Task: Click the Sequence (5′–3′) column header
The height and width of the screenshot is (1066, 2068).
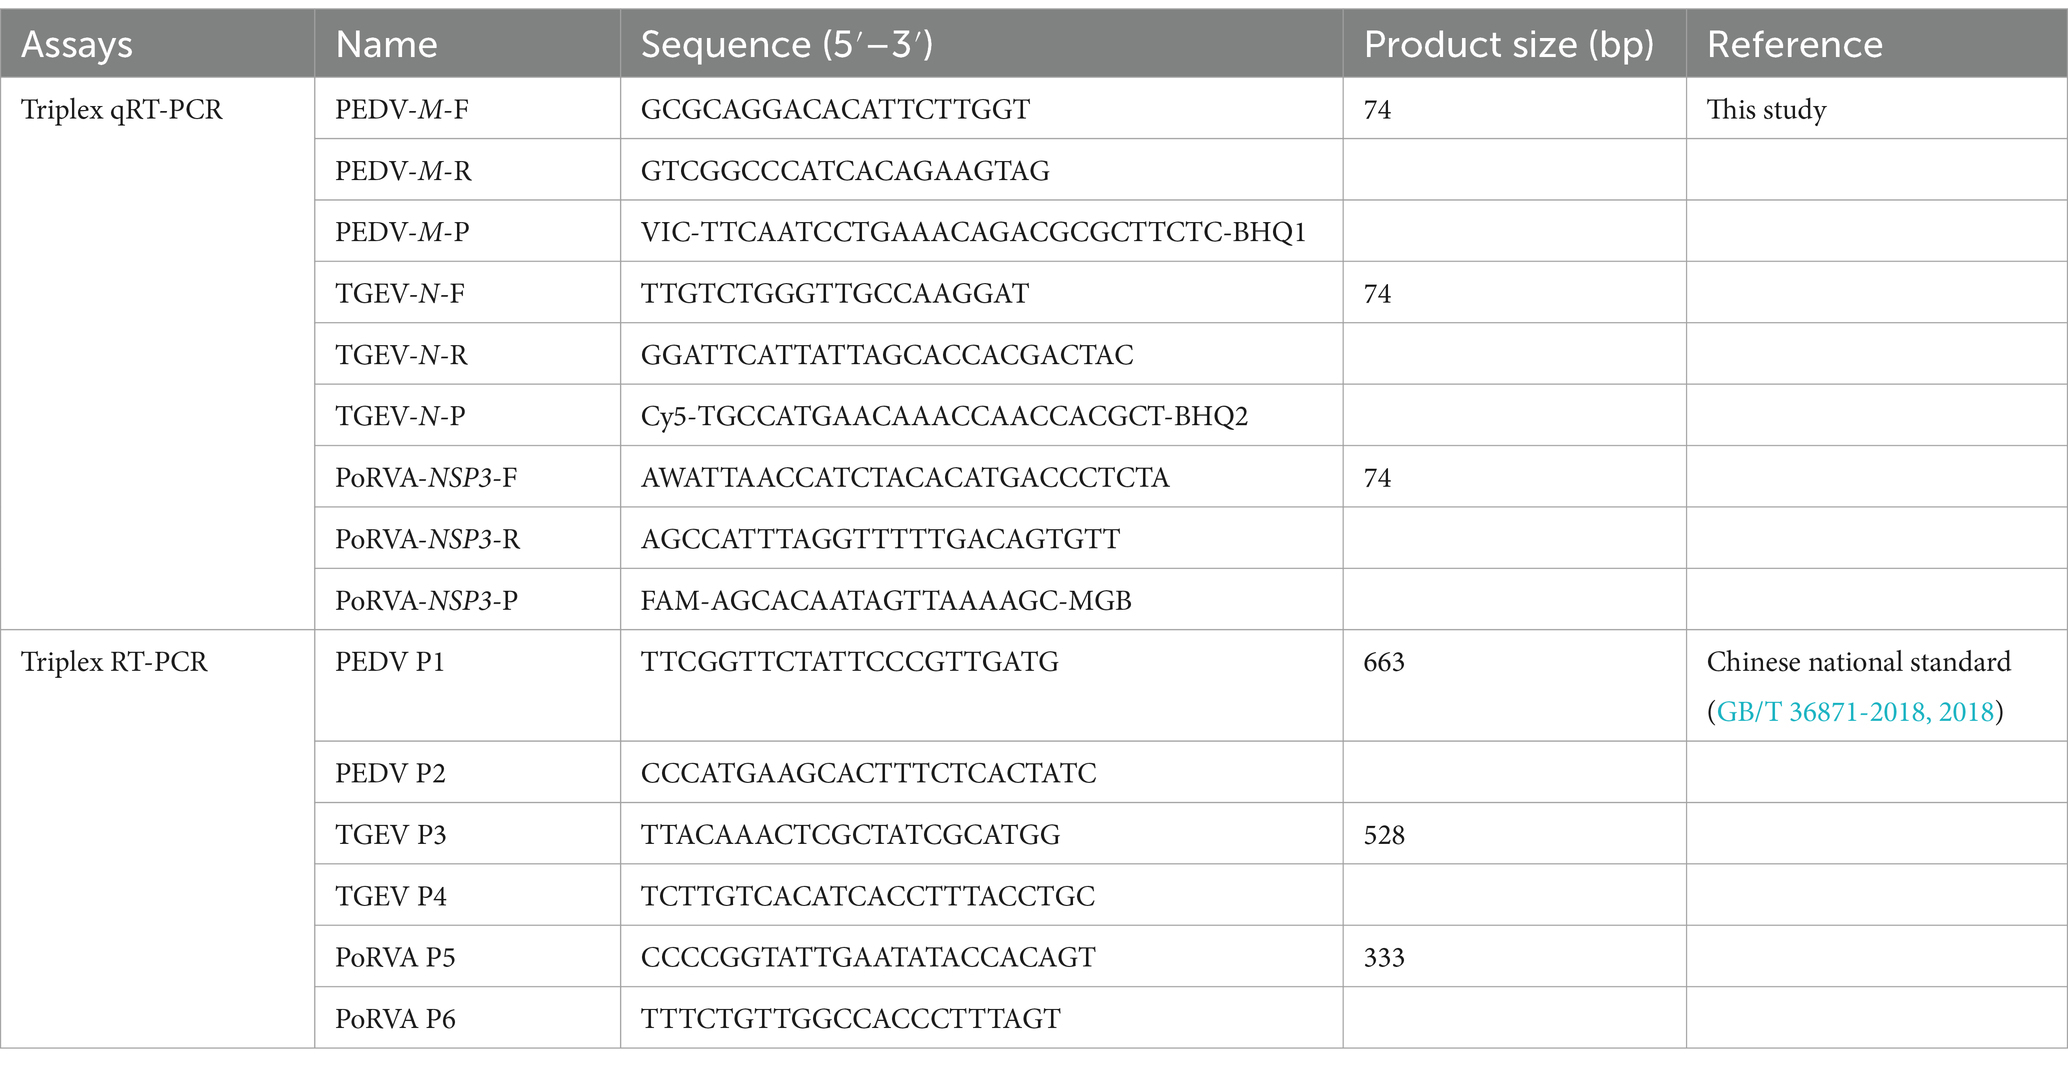Action: pyautogui.click(x=787, y=45)
